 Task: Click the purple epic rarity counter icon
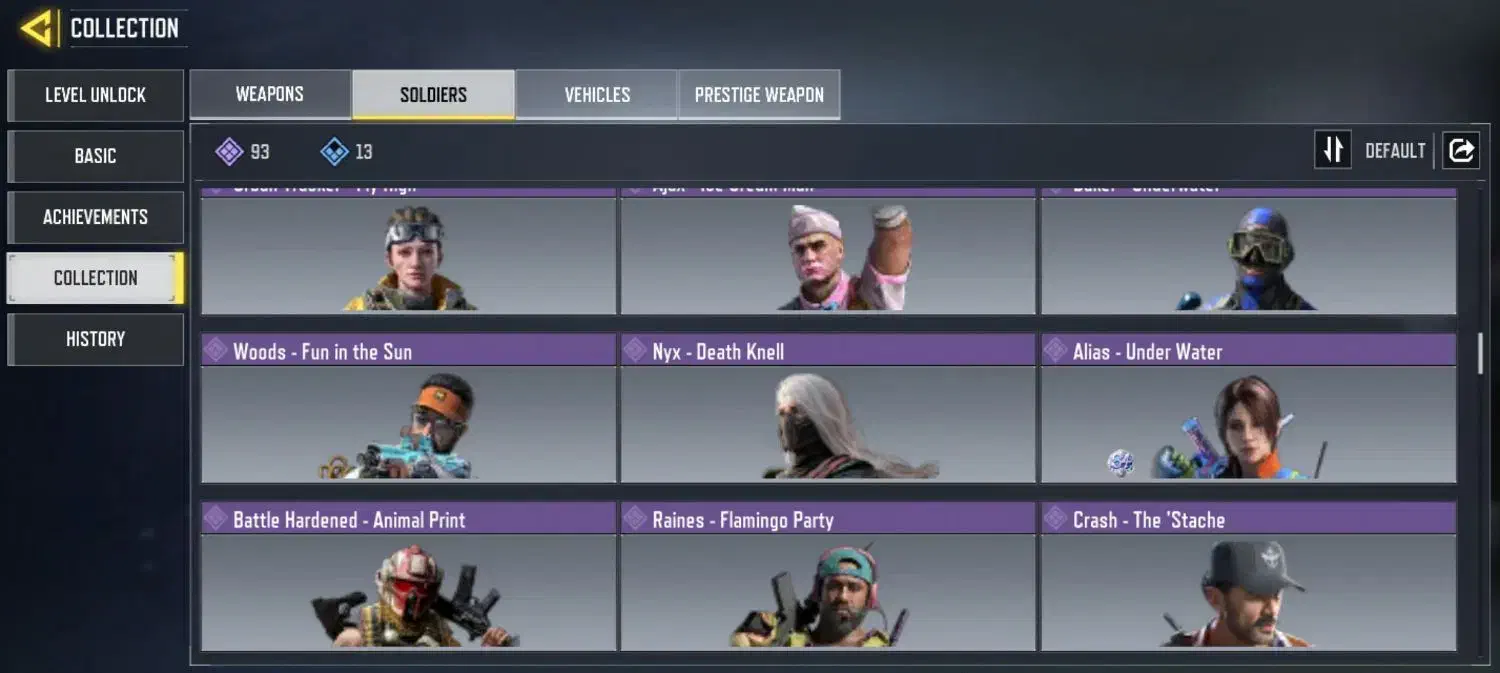(x=230, y=152)
